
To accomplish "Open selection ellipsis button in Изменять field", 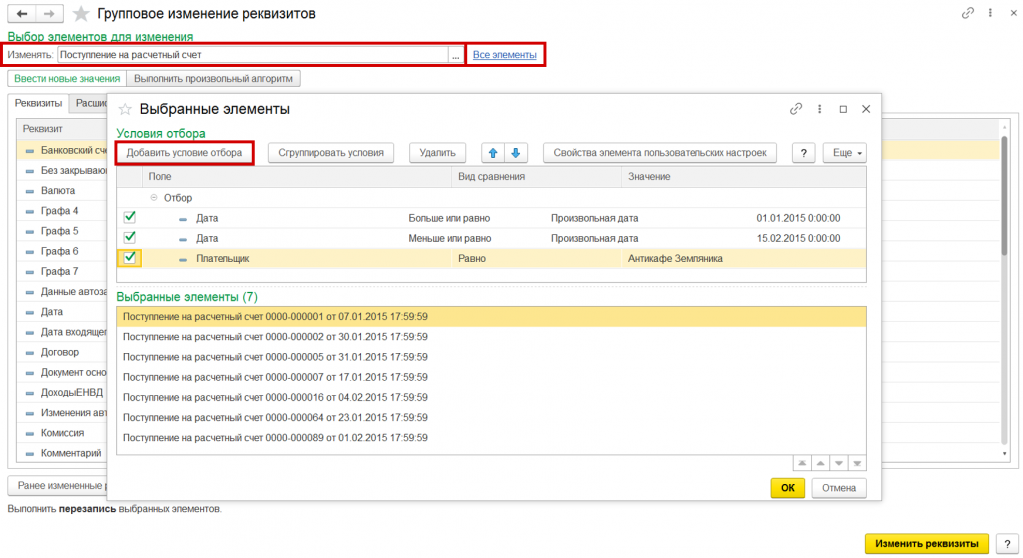I will [456, 55].
